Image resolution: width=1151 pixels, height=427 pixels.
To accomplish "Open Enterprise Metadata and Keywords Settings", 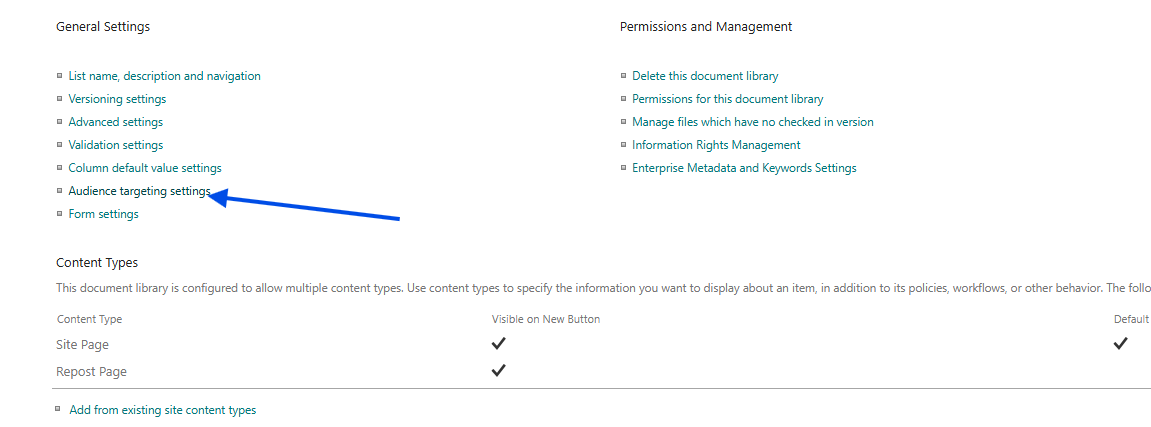I will click(x=744, y=168).
